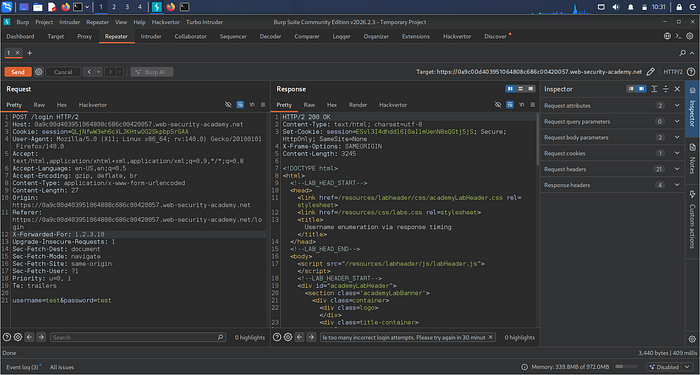Image resolution: width=700 pixels, height=375 pixels.
Task: Open command palette icon next to globe
Action: [679, 36]
